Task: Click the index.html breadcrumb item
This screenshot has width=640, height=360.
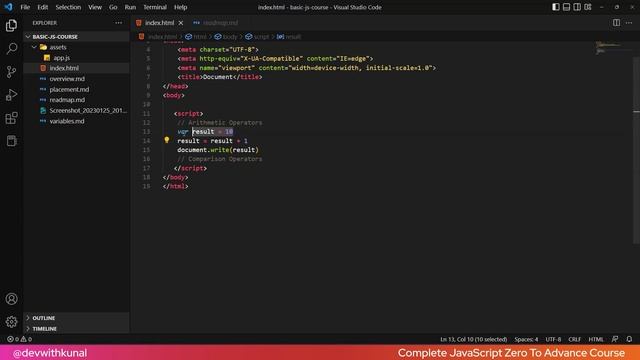Action: (158, 37)
